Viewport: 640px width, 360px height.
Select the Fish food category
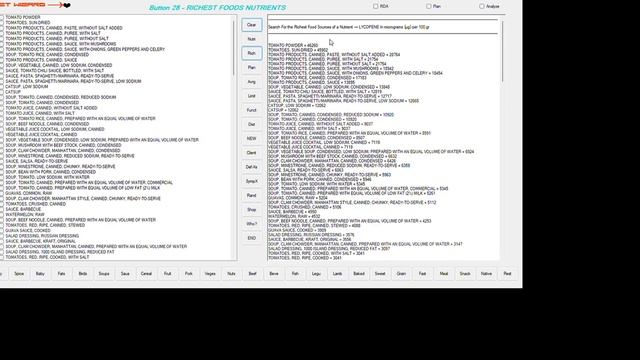pos(295,274)
